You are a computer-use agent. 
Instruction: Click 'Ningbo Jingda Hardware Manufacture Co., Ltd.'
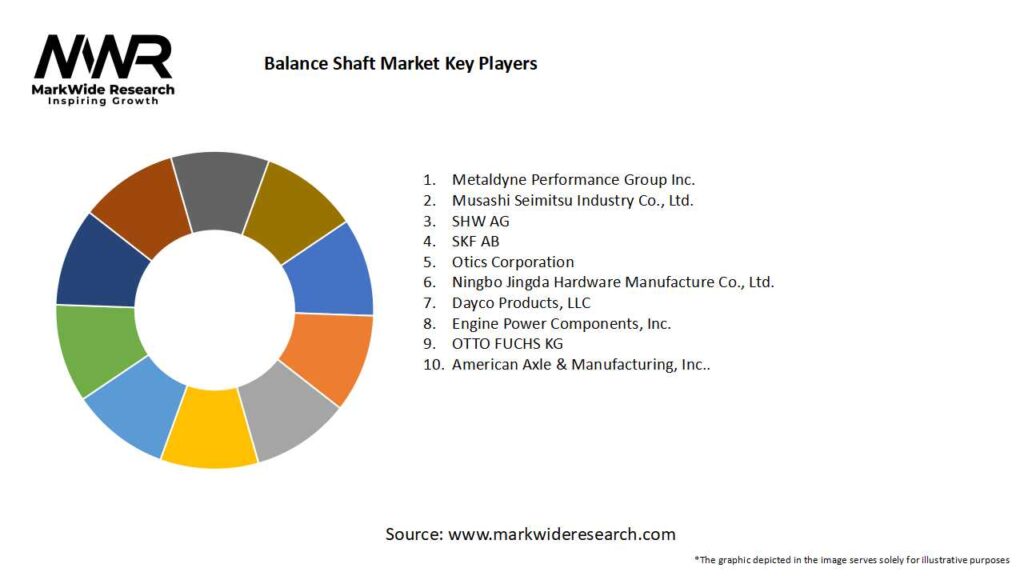(613, 282)
